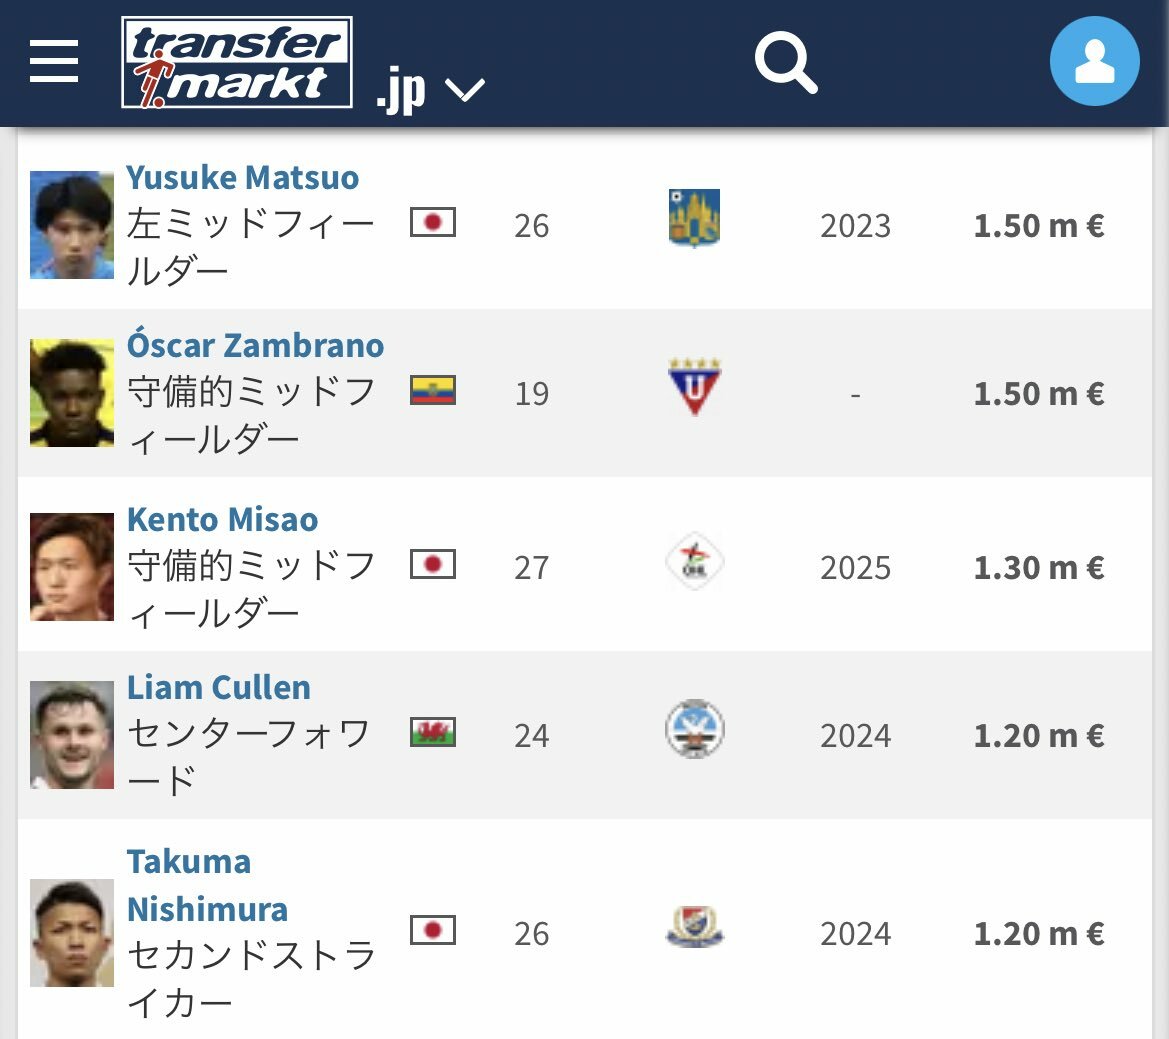Click Óscar Zambrano's club crest with U
The image size is (1169, 1039).
tap(694, 387)
